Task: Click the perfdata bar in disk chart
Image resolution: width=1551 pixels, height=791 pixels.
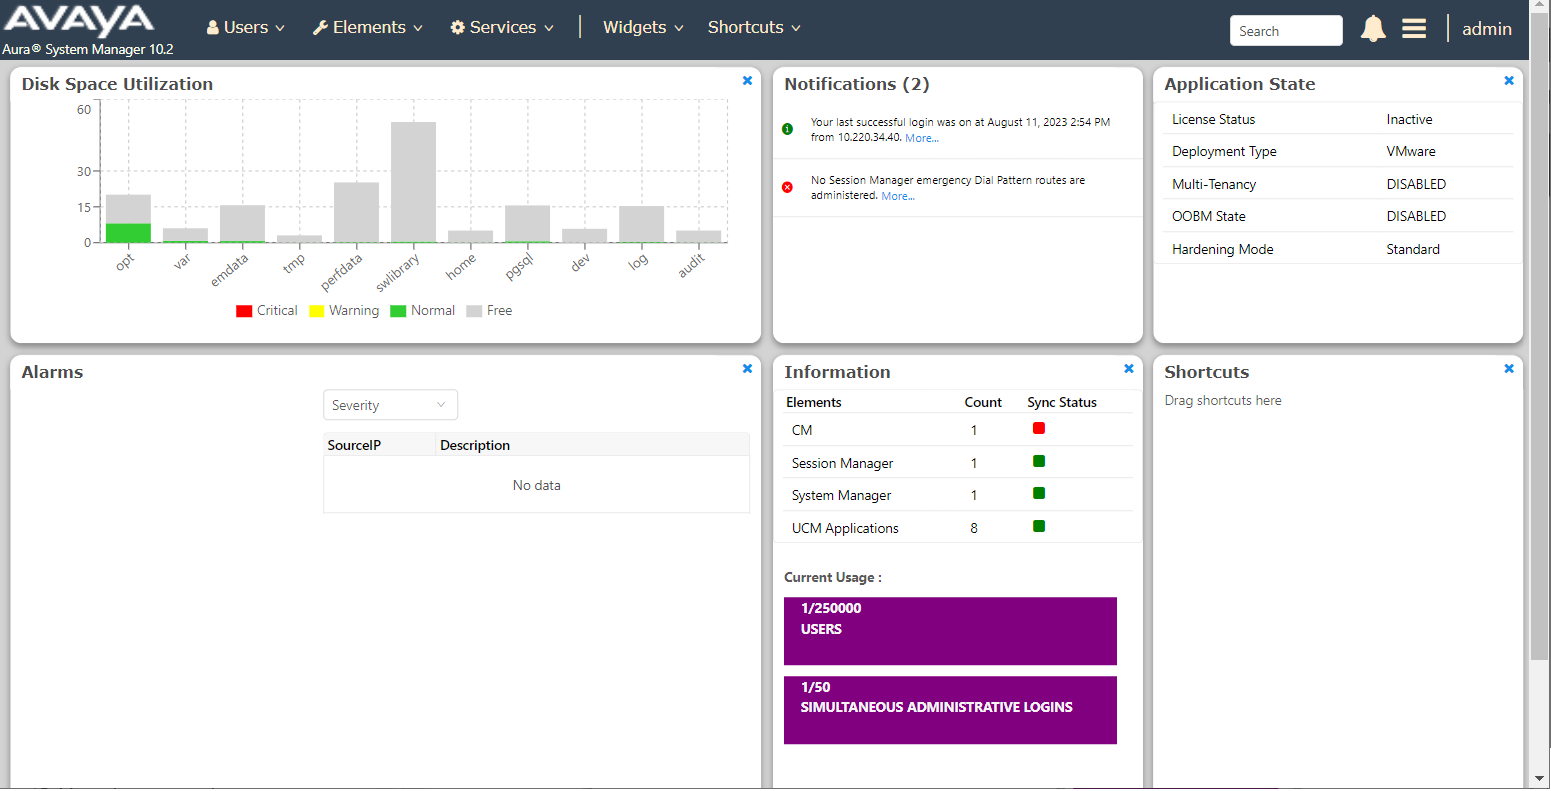Action: [356, 212]
